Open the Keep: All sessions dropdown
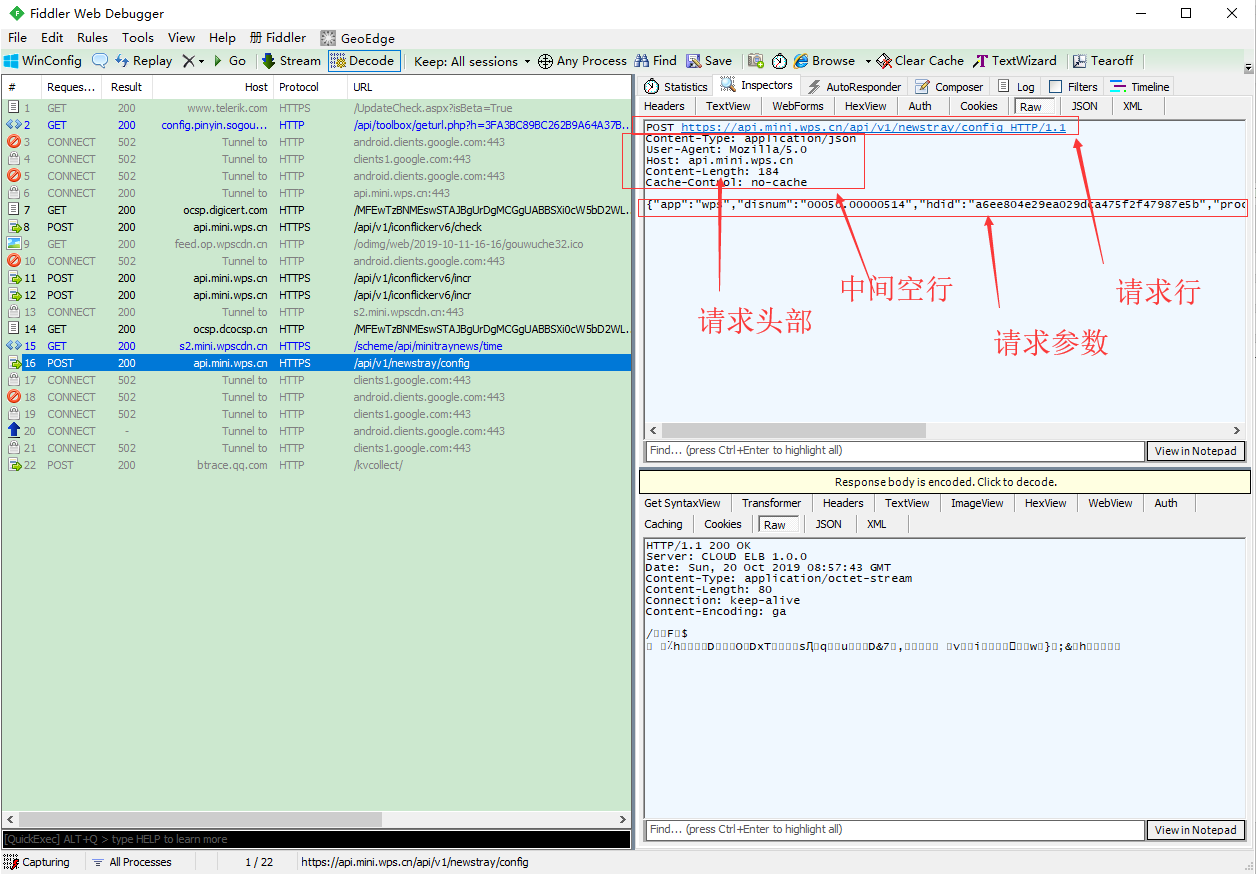Viewport: 1256px width, 874px height. pos(473,61)
